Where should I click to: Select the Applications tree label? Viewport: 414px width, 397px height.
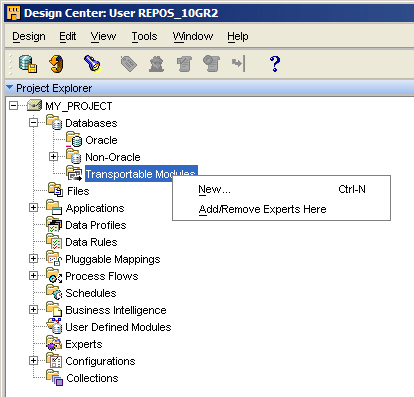pyautogui.click(x=95, y=208)
